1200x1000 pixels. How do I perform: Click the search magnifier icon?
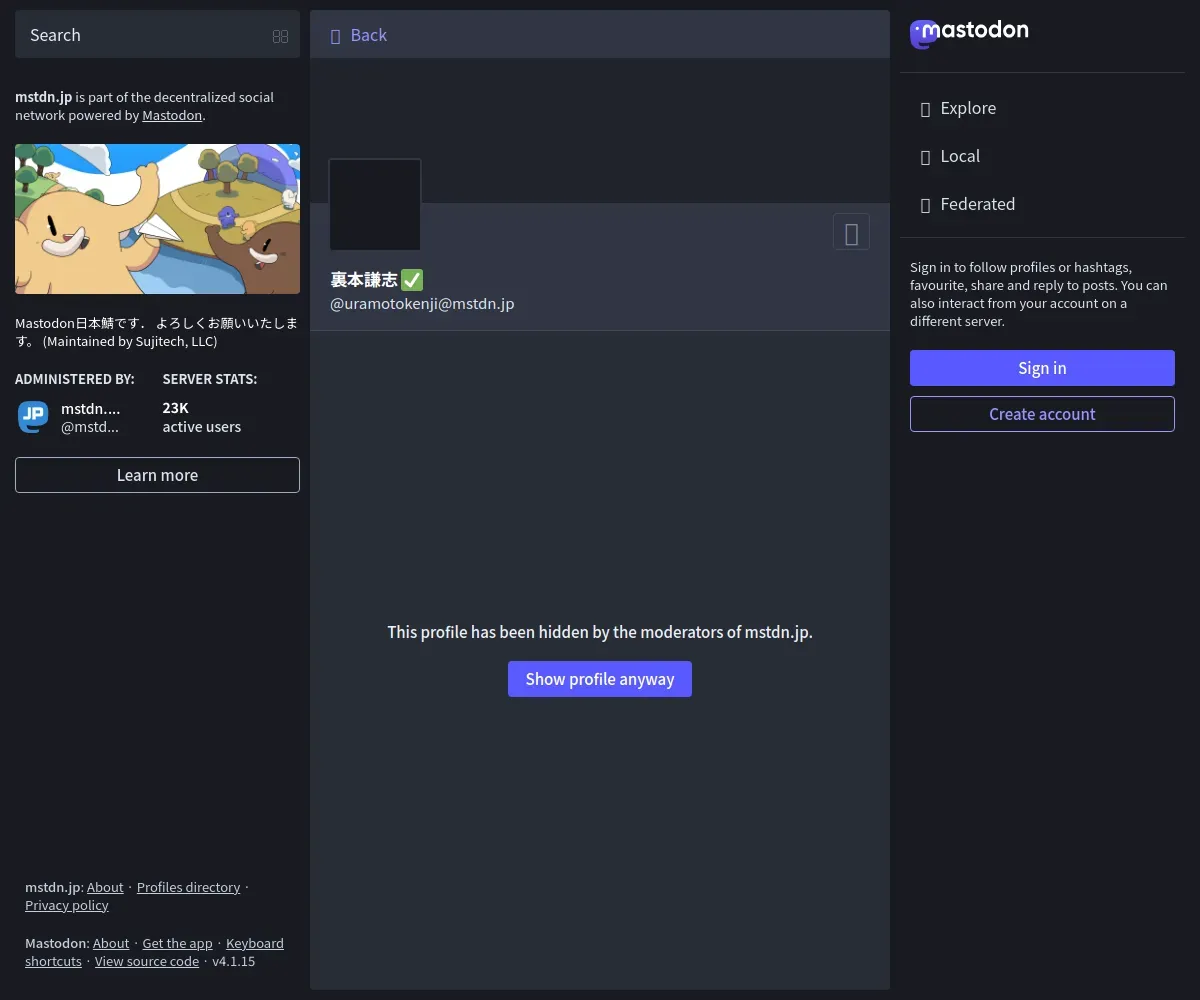click(x=280, y=36)
